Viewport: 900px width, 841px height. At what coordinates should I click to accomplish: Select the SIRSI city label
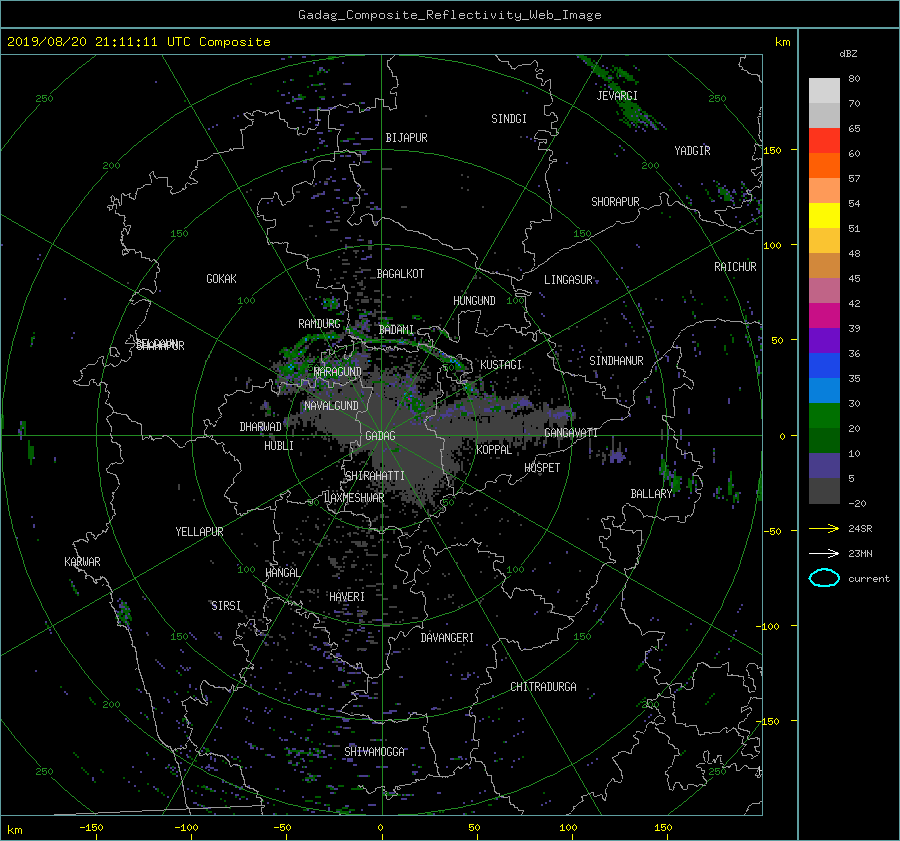(x=226, y=606)
